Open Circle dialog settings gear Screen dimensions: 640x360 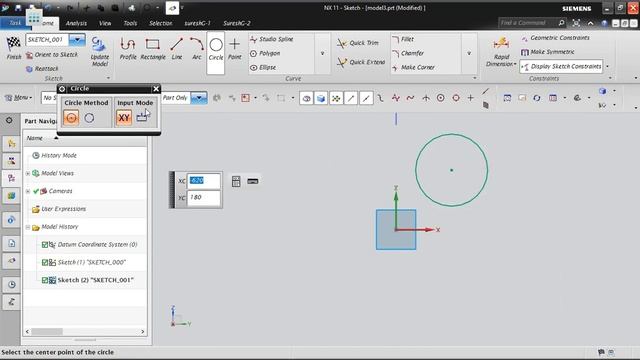(62, 89)
